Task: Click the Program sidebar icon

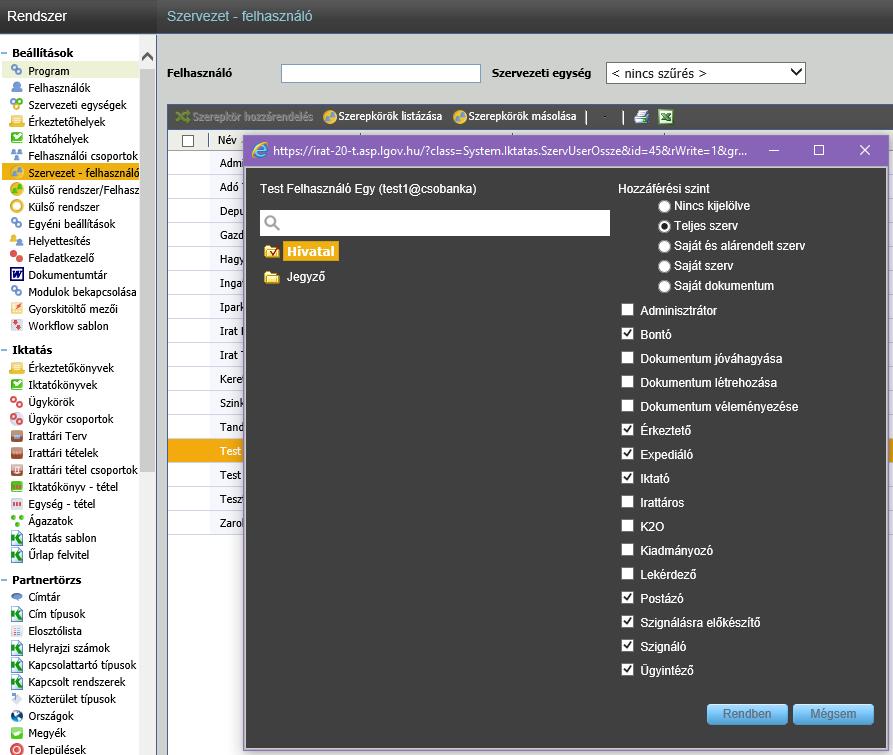Action: pos(17,71)
